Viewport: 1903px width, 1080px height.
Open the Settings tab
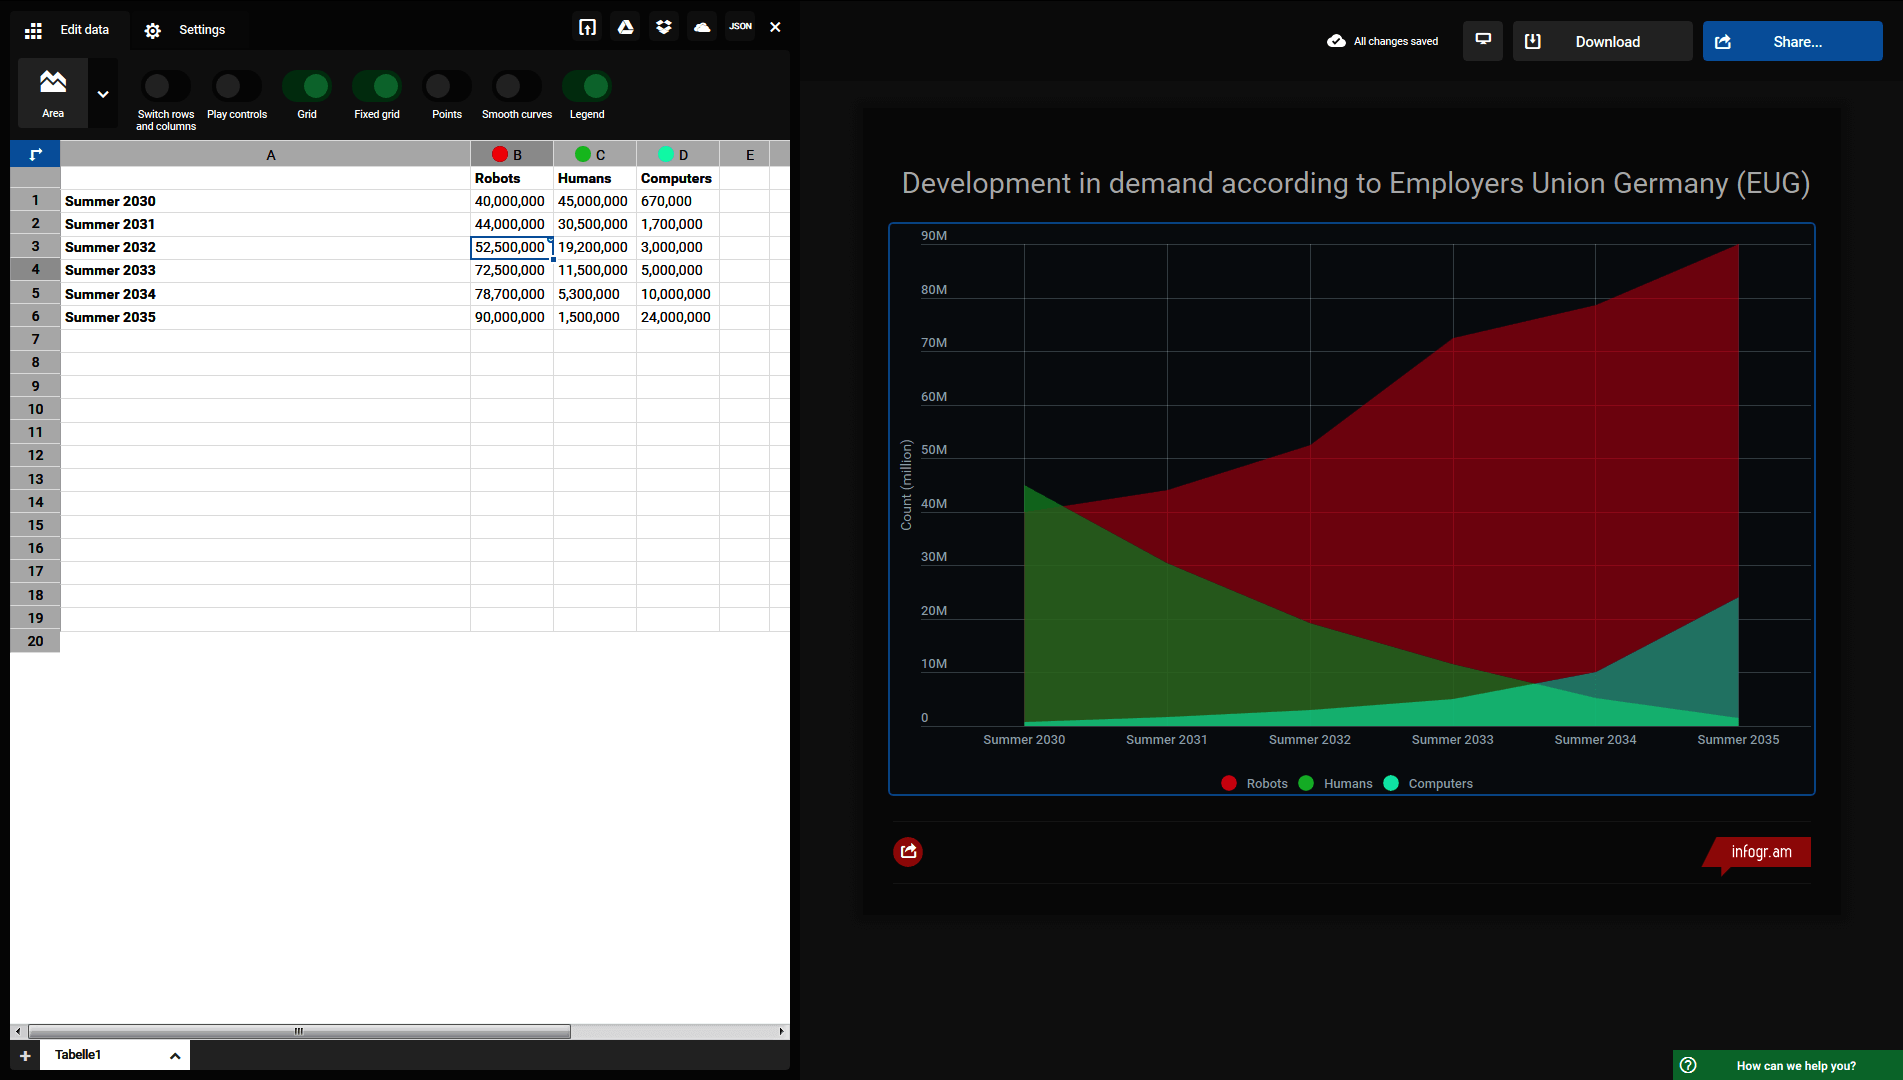tap(185, 30)
